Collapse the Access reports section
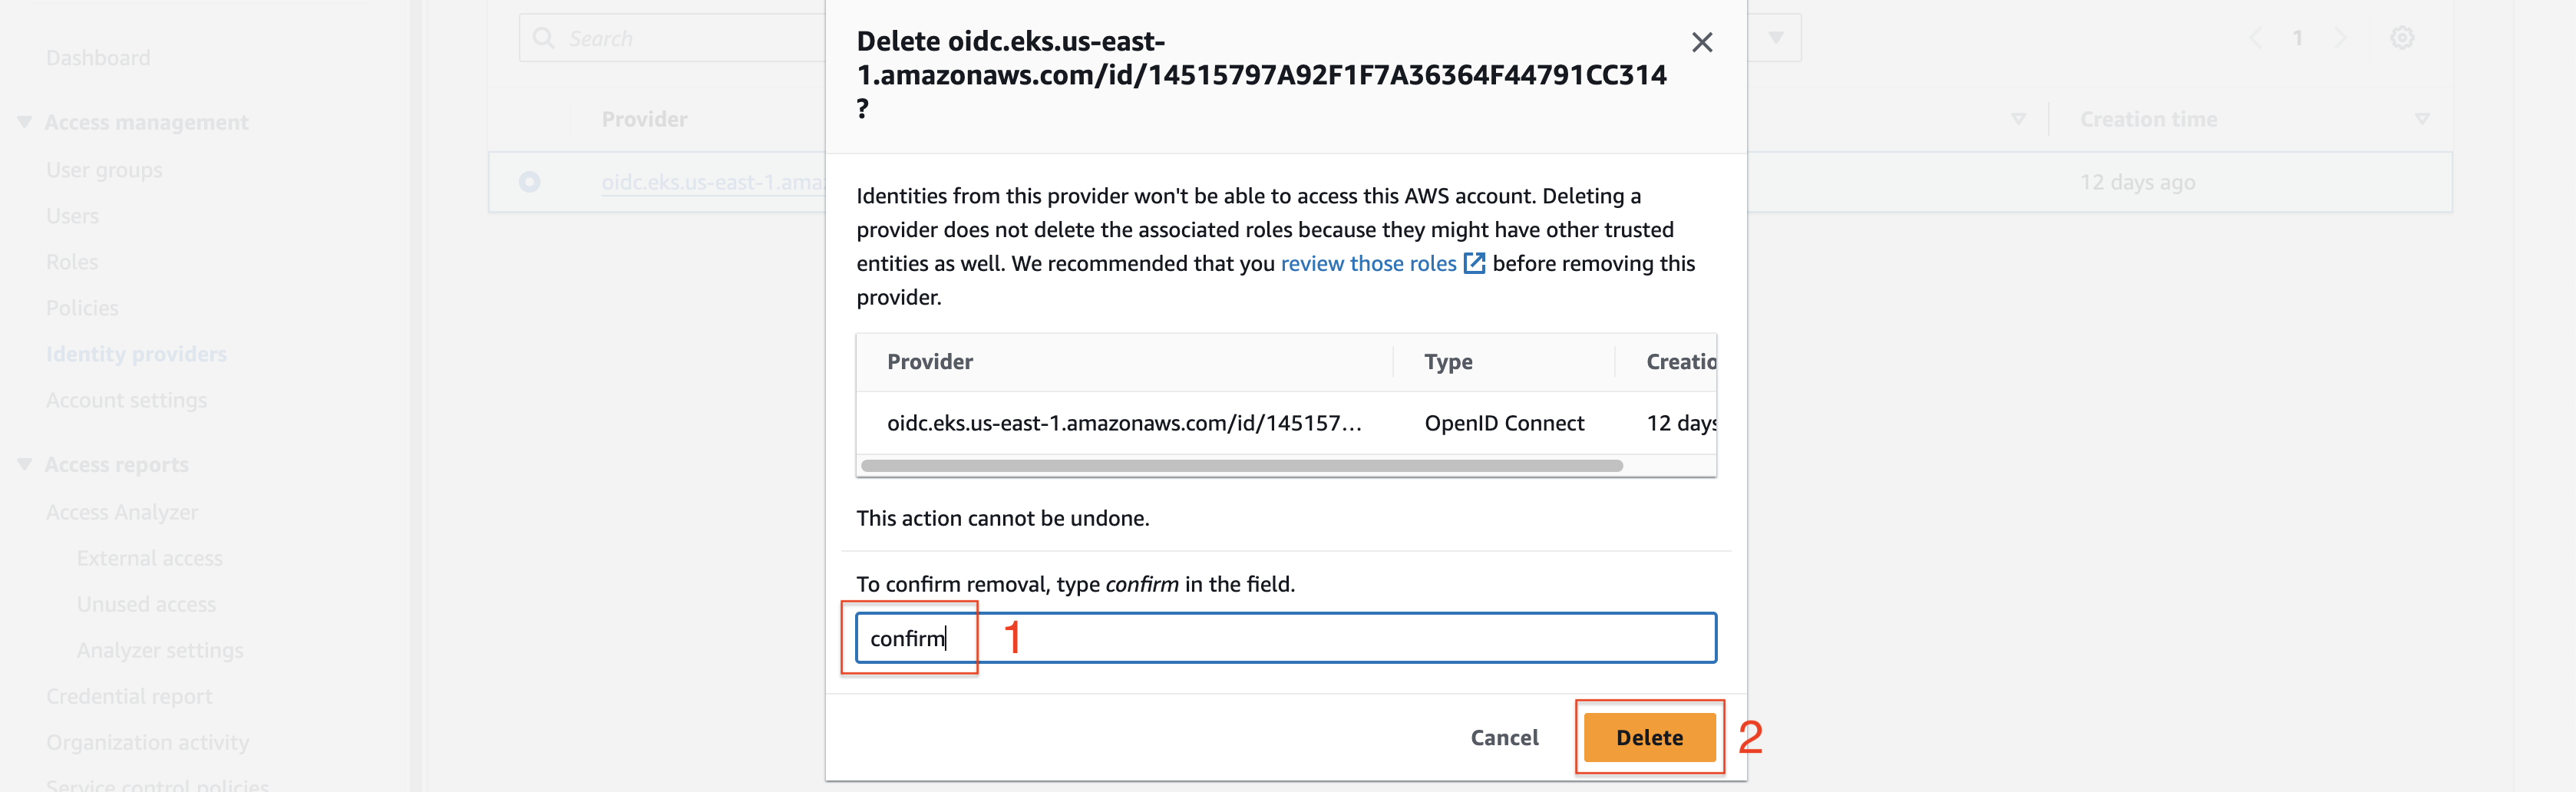Image resolution: width=2576 pixels, height=792 pixels. click(x=25, y=464)
